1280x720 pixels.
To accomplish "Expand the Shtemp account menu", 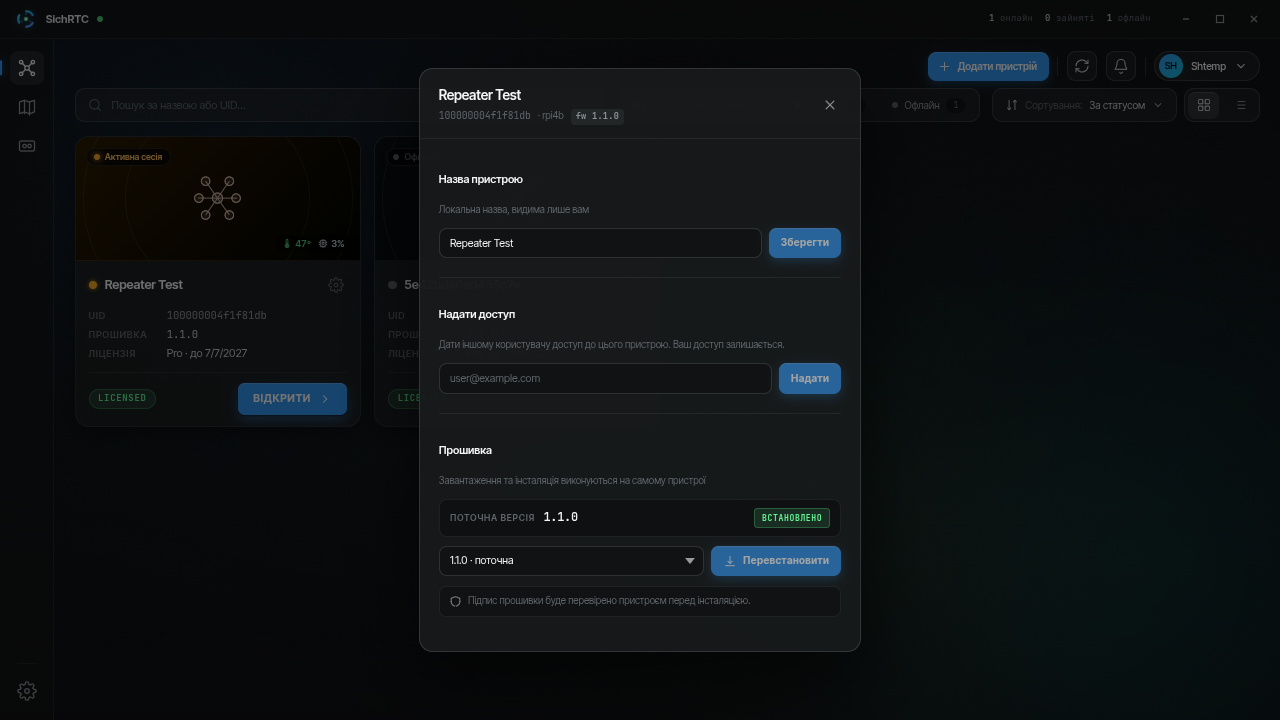I will click(x=1207, y=66).
